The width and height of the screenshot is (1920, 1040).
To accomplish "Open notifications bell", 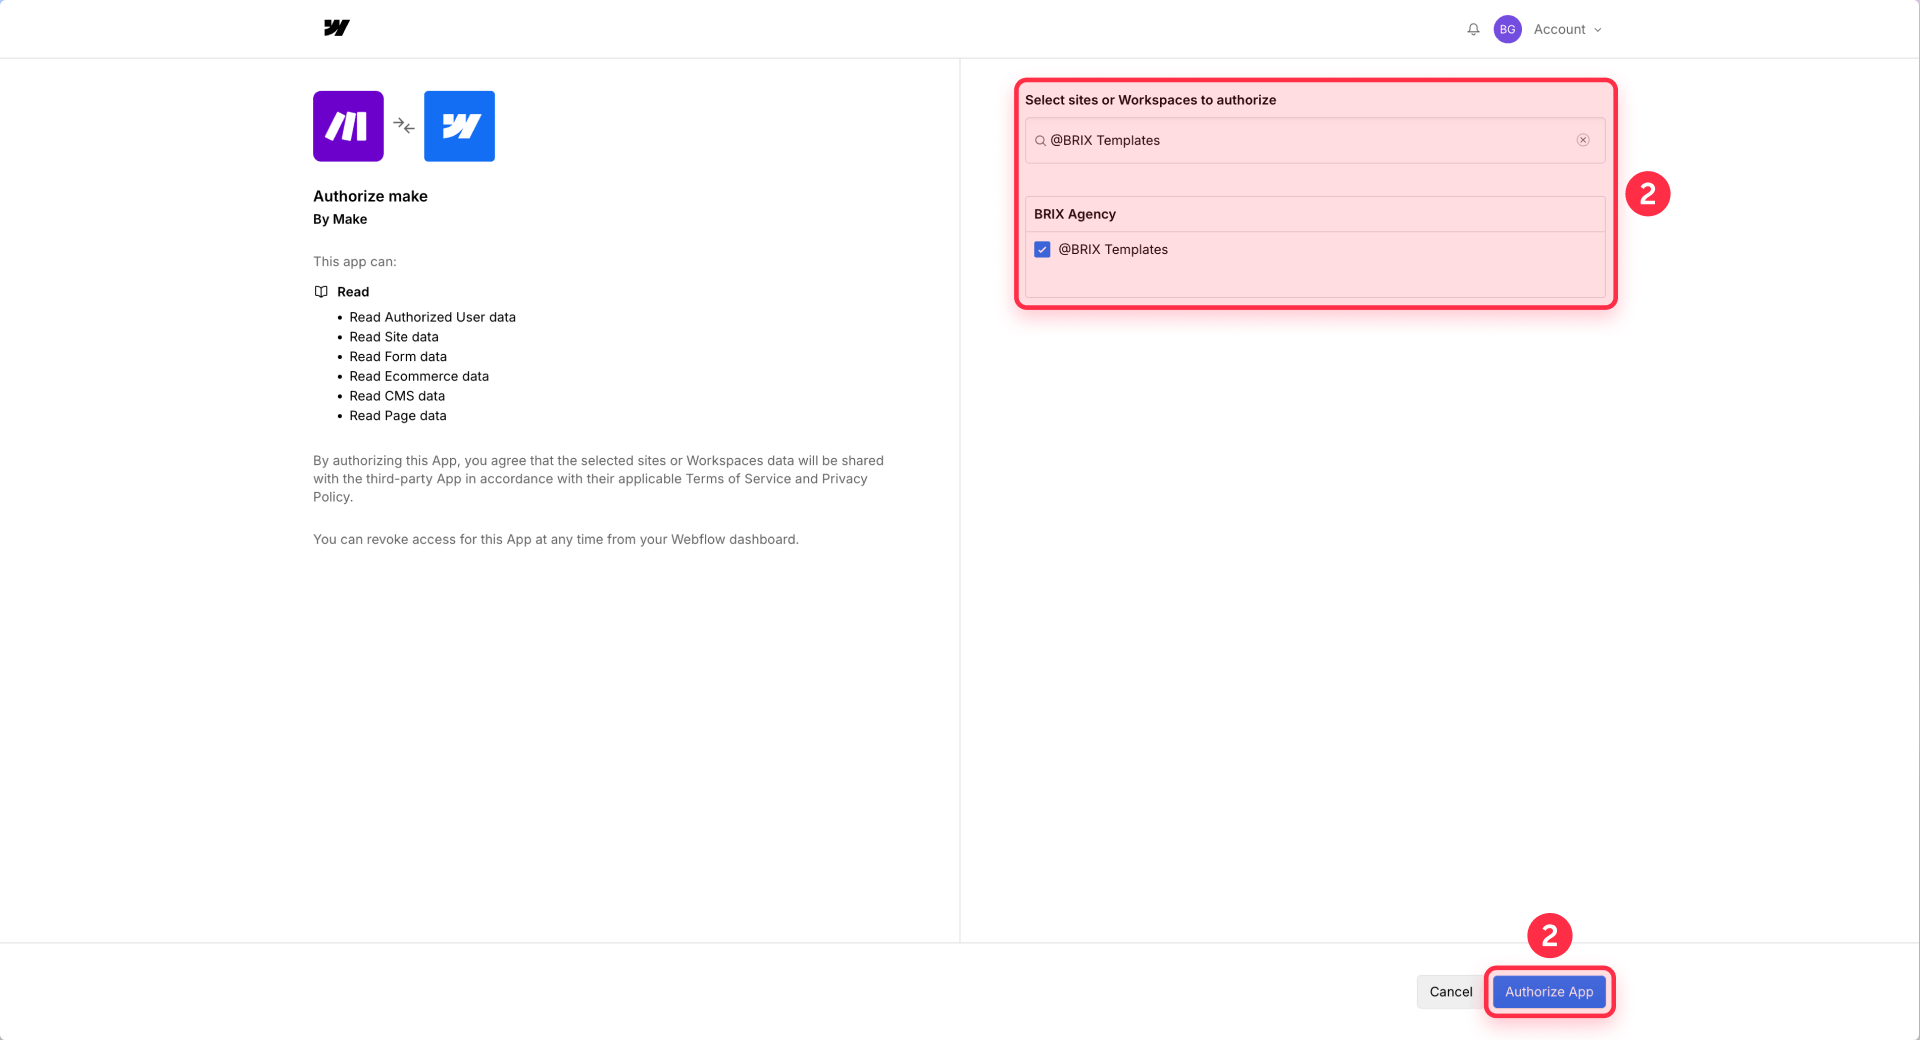I will (x=1473, y=29).
